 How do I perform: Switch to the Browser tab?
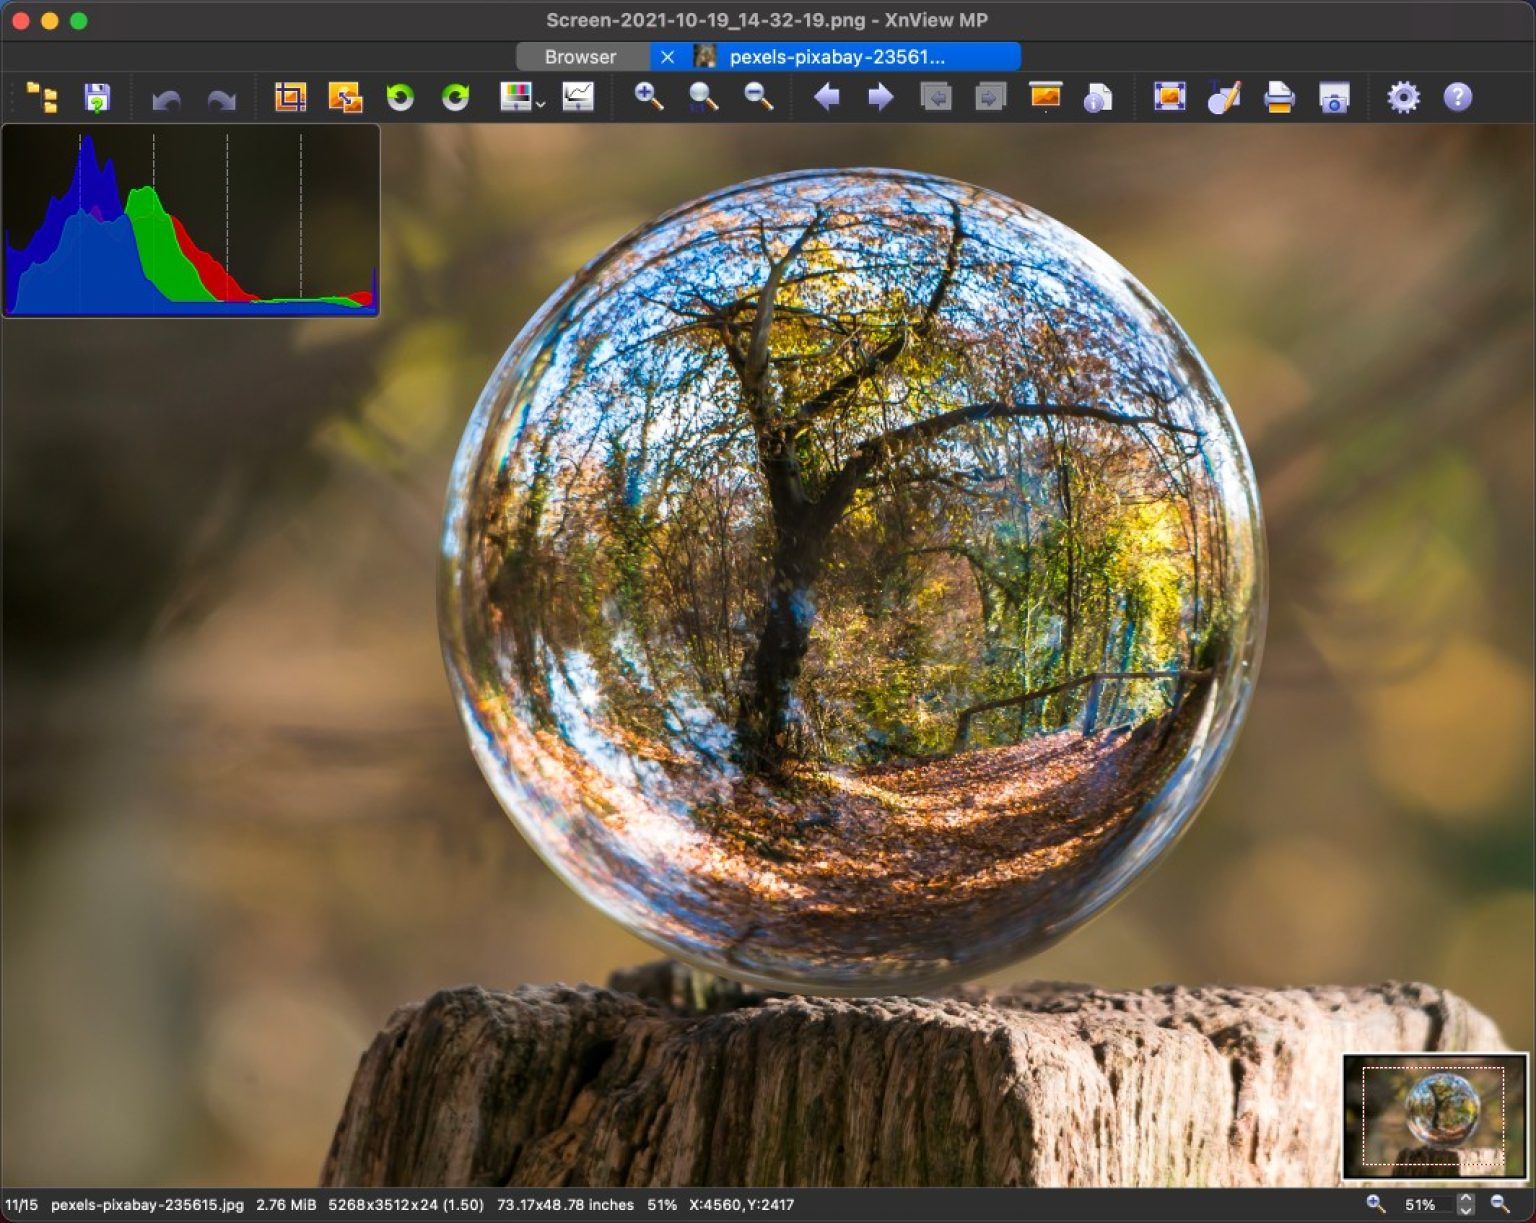tap(580, 57)
